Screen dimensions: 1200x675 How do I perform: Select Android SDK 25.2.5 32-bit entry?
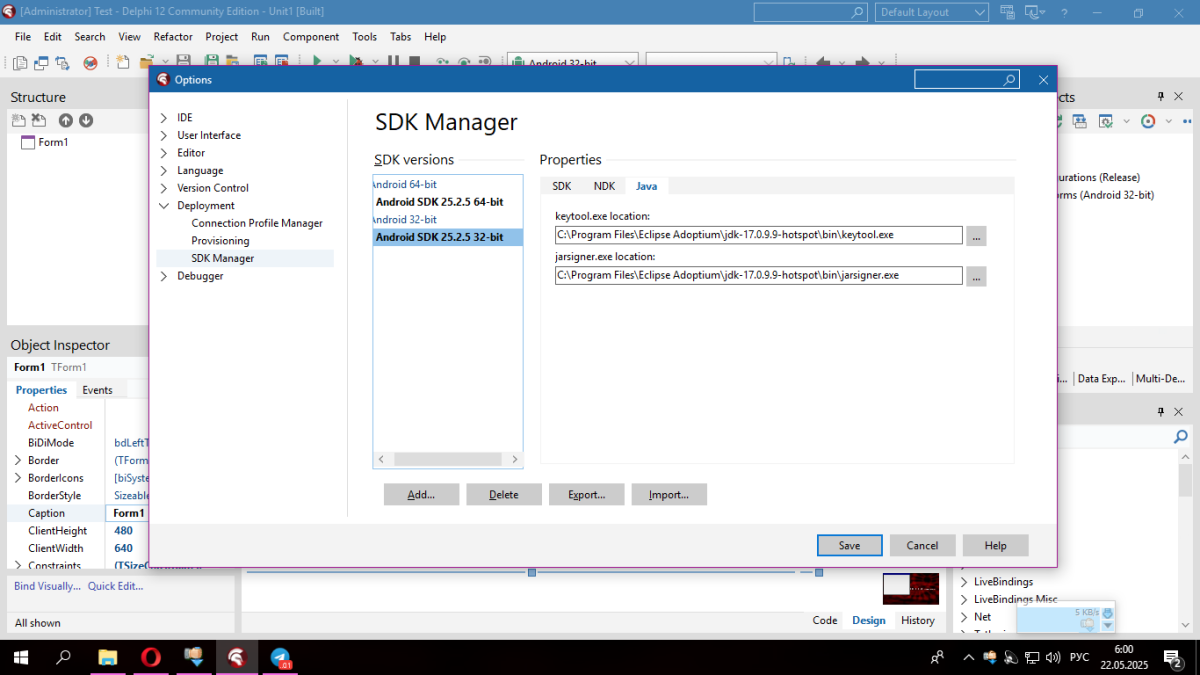point(447,237)
